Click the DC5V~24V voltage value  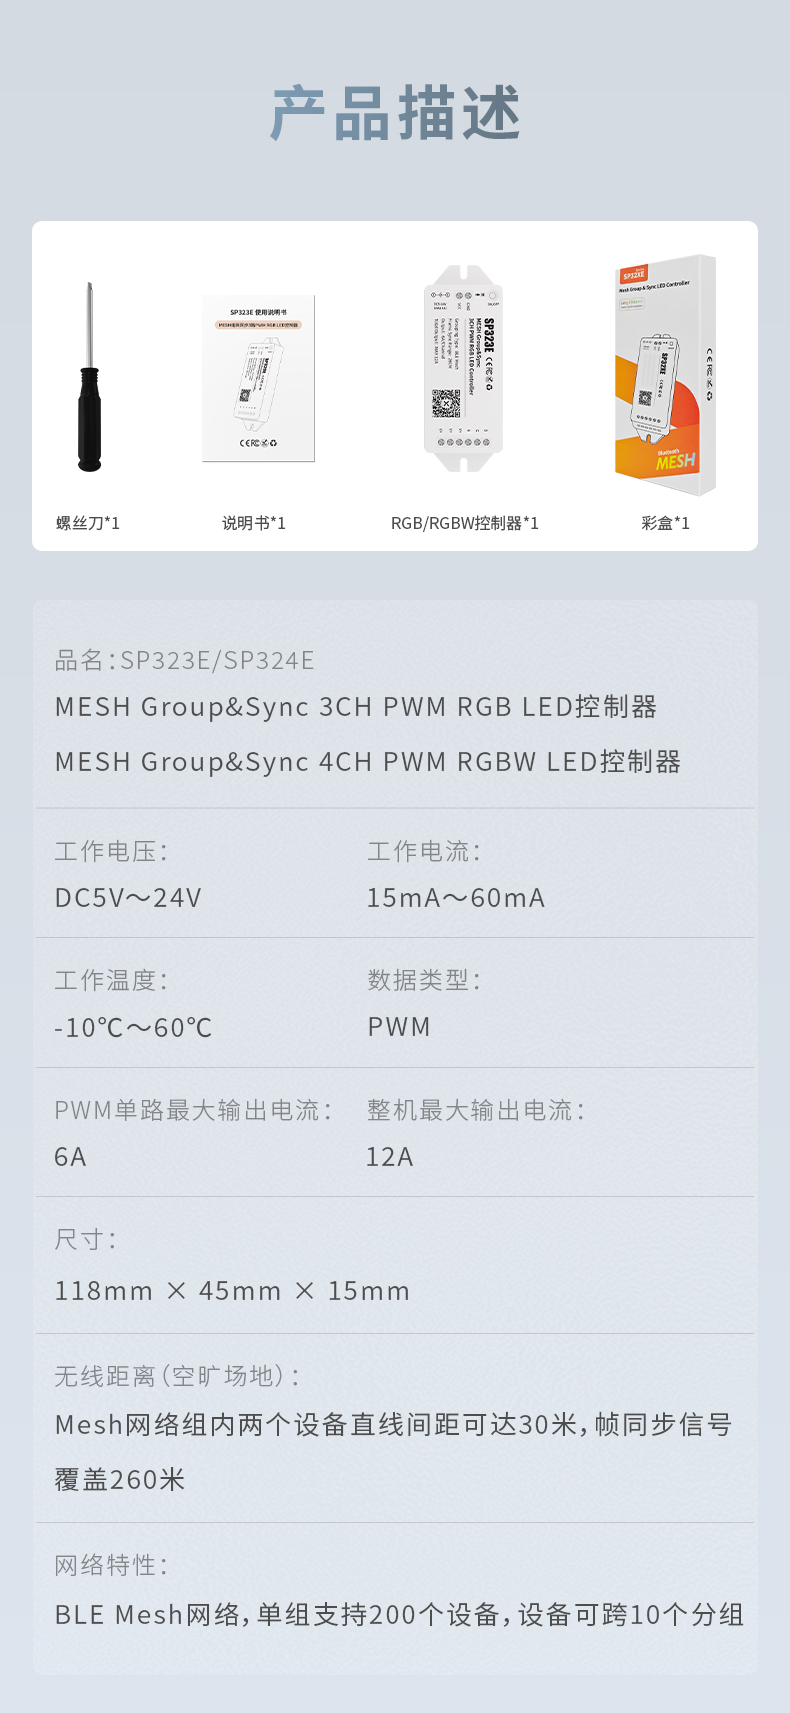pyautogui.click(x=128, y=898)
